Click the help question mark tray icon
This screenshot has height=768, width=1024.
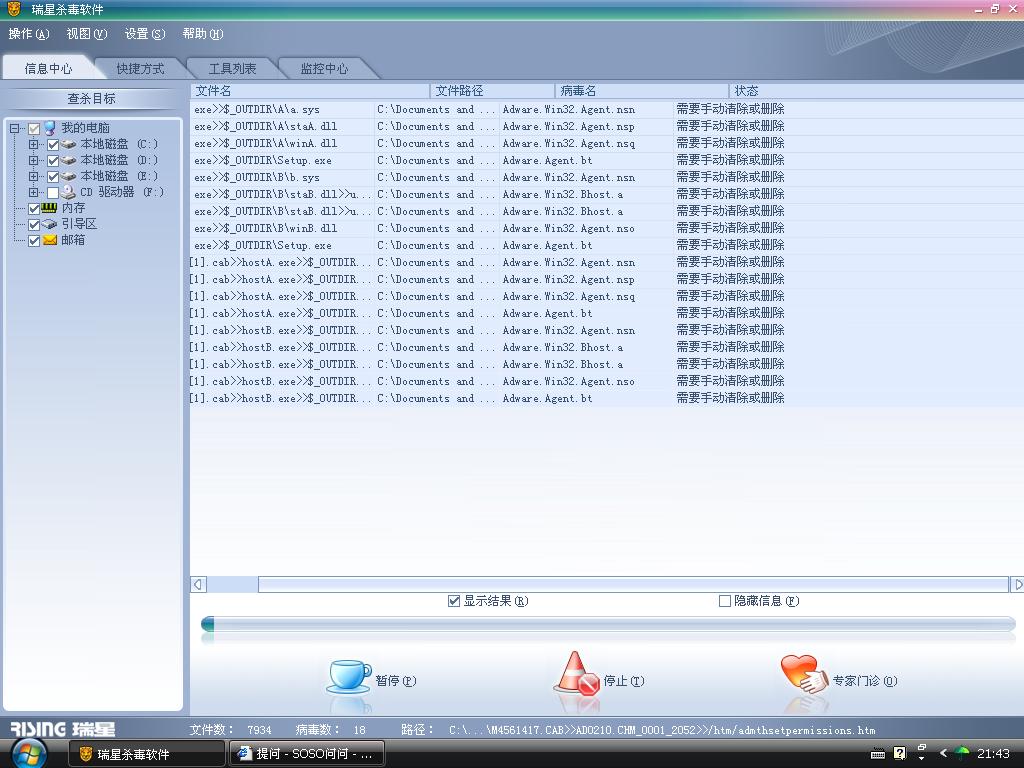click(x=899, y=754)
